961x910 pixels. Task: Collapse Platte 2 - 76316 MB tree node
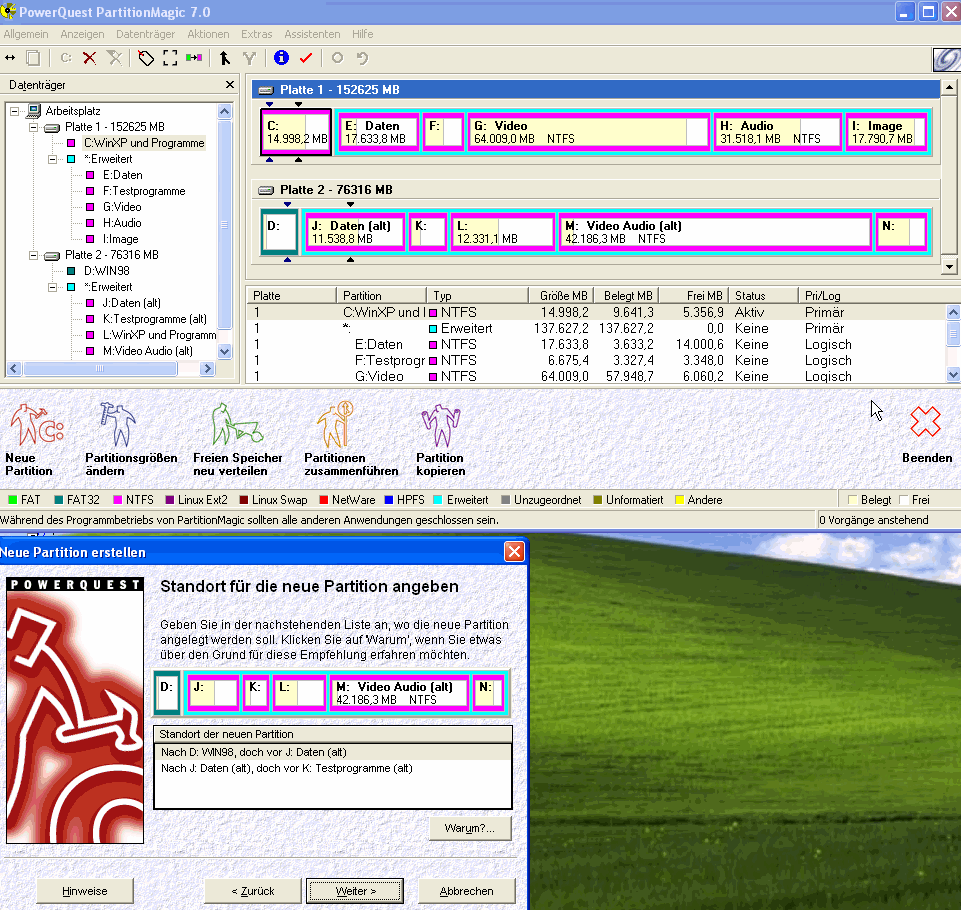(34, 255)
